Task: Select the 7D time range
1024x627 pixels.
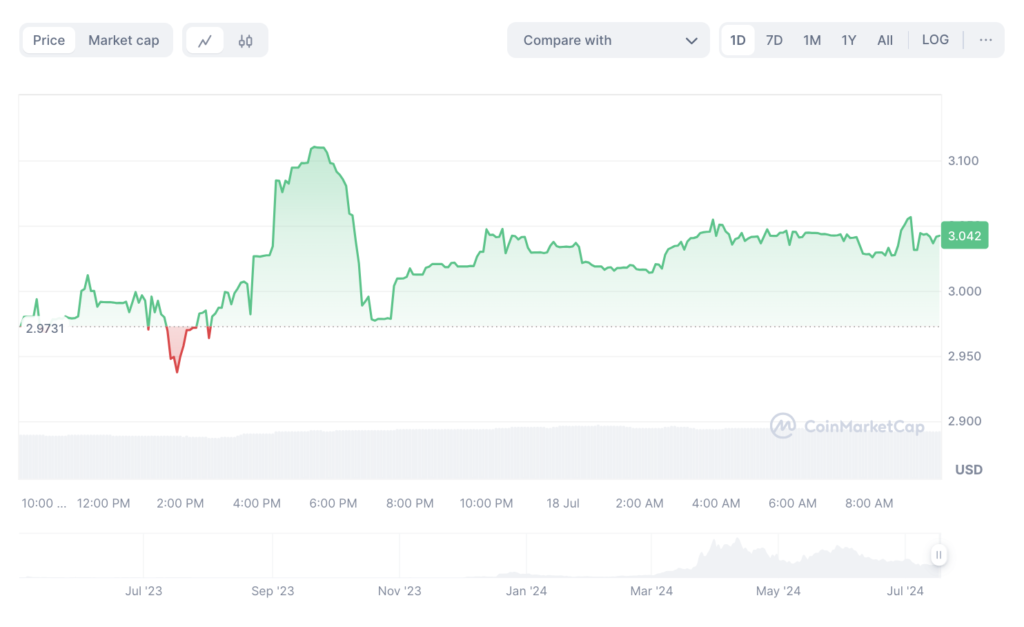Action: (774, 40)
